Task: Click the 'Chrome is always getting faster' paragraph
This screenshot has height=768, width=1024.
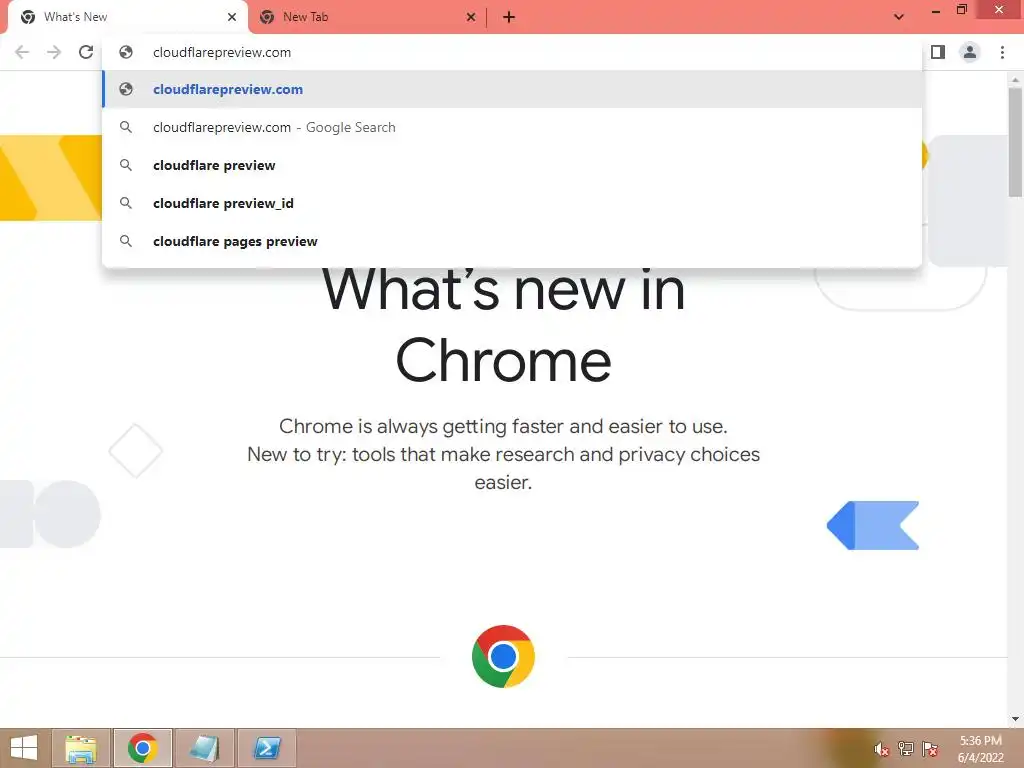Action: 503,454
